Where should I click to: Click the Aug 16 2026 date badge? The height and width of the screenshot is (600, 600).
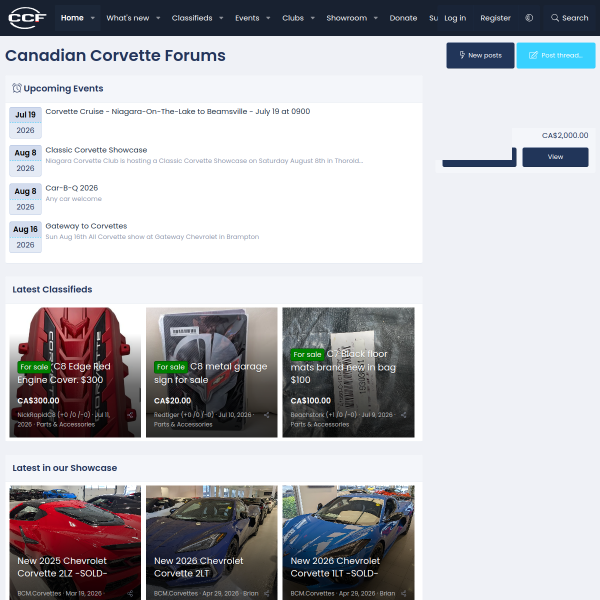25,237
